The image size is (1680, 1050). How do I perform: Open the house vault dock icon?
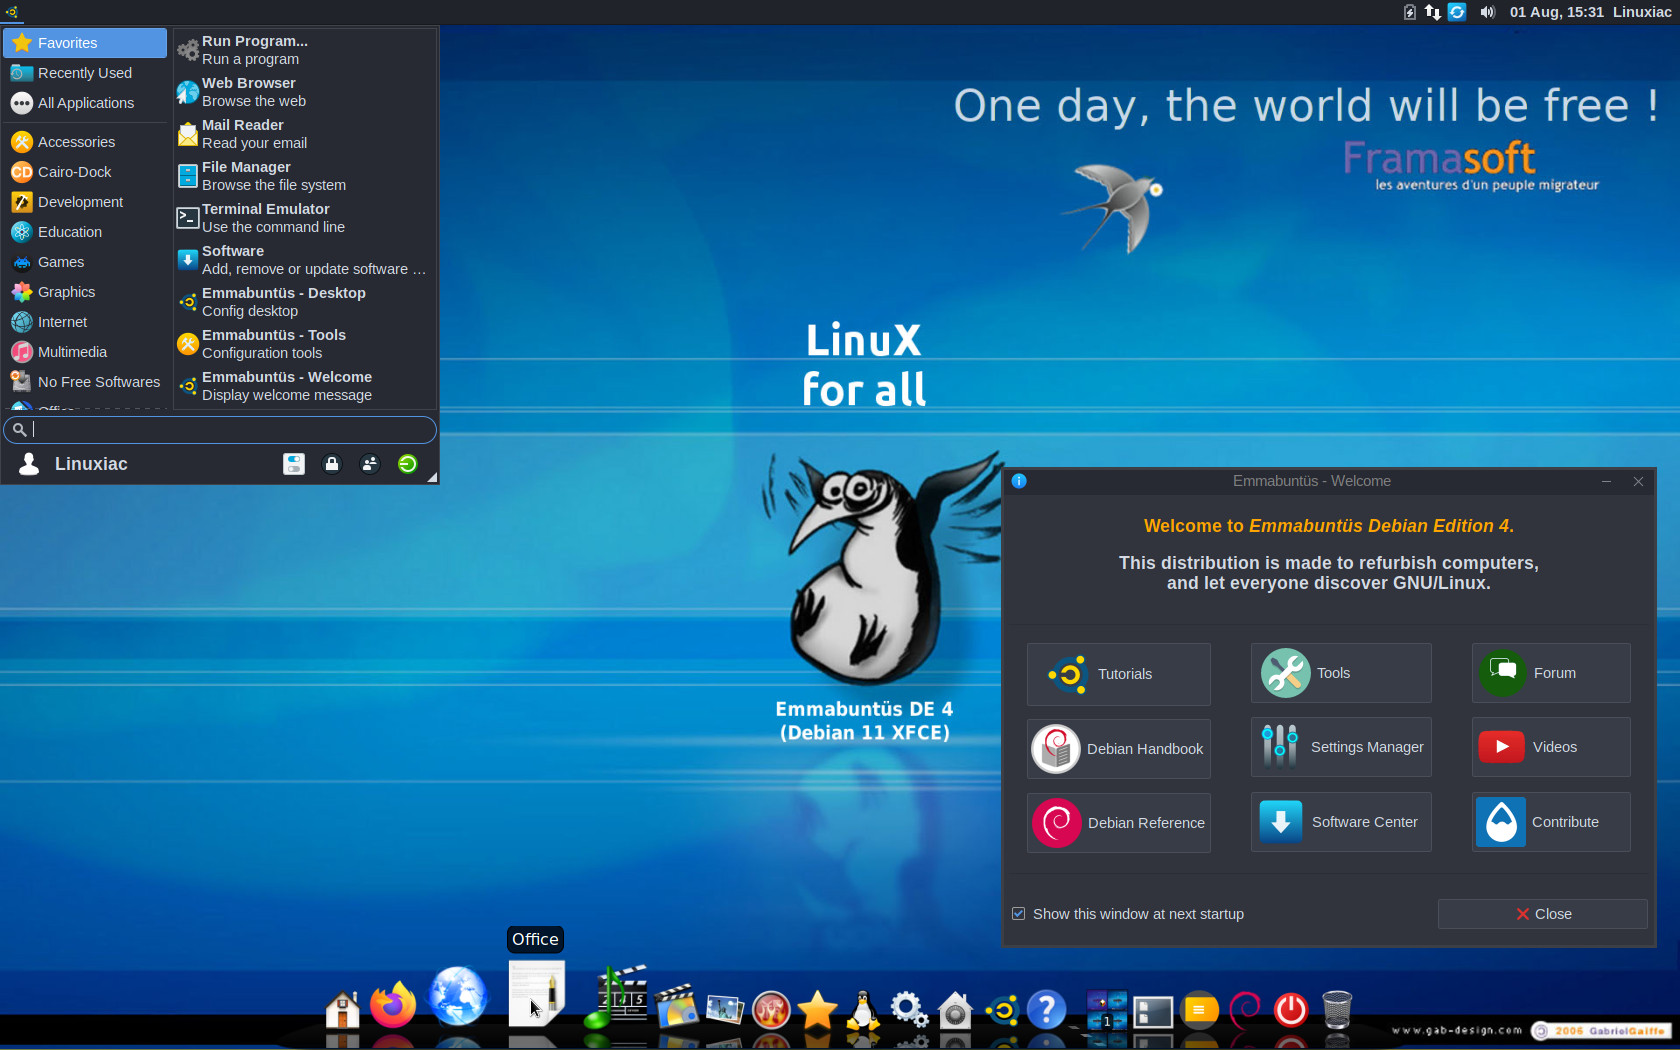point(955,1010)
